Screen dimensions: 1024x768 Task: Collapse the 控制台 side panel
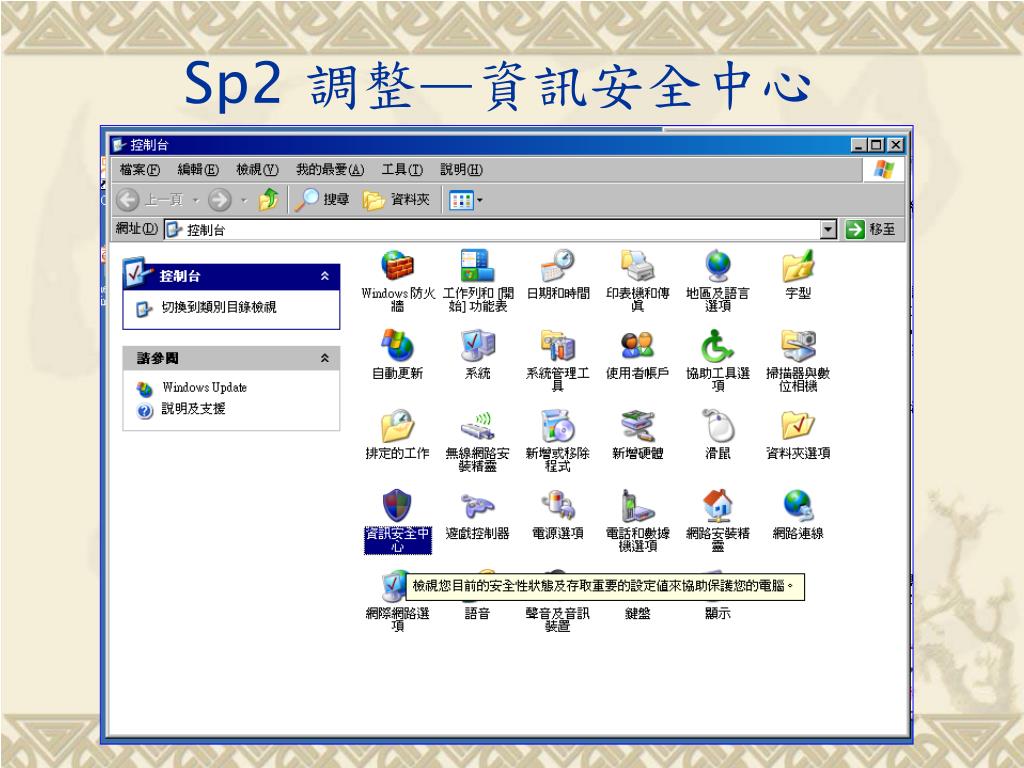tap(325, 276)
